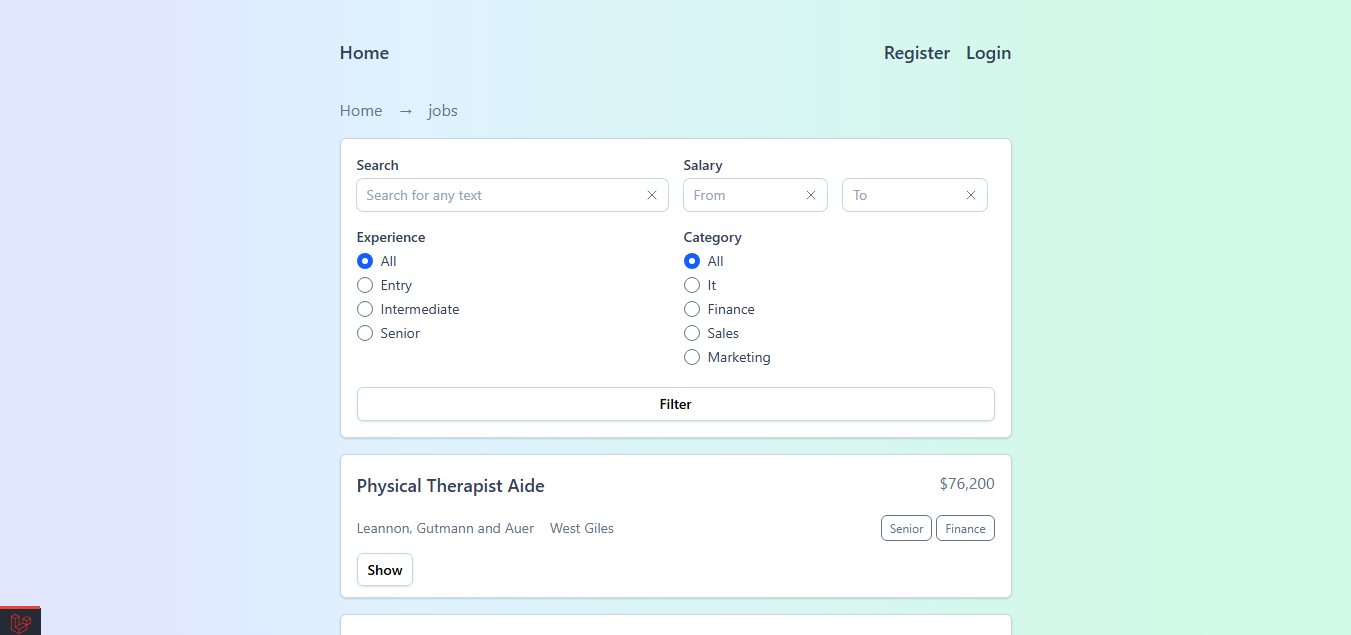Choose the Finance category filter
1351x635 pixels.
pyautogui.click(x=692, y=309)
